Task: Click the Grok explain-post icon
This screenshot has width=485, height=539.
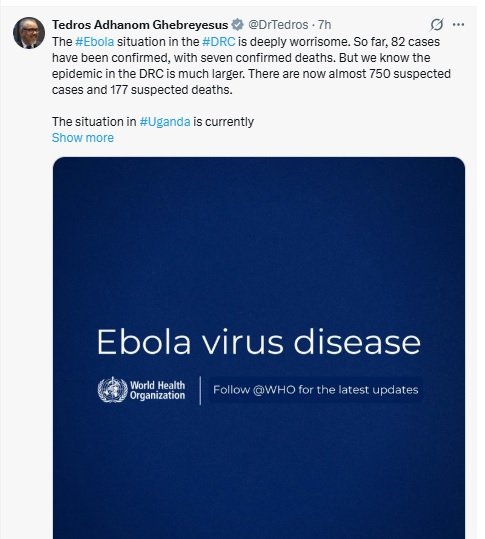Action: coord(437,24)
